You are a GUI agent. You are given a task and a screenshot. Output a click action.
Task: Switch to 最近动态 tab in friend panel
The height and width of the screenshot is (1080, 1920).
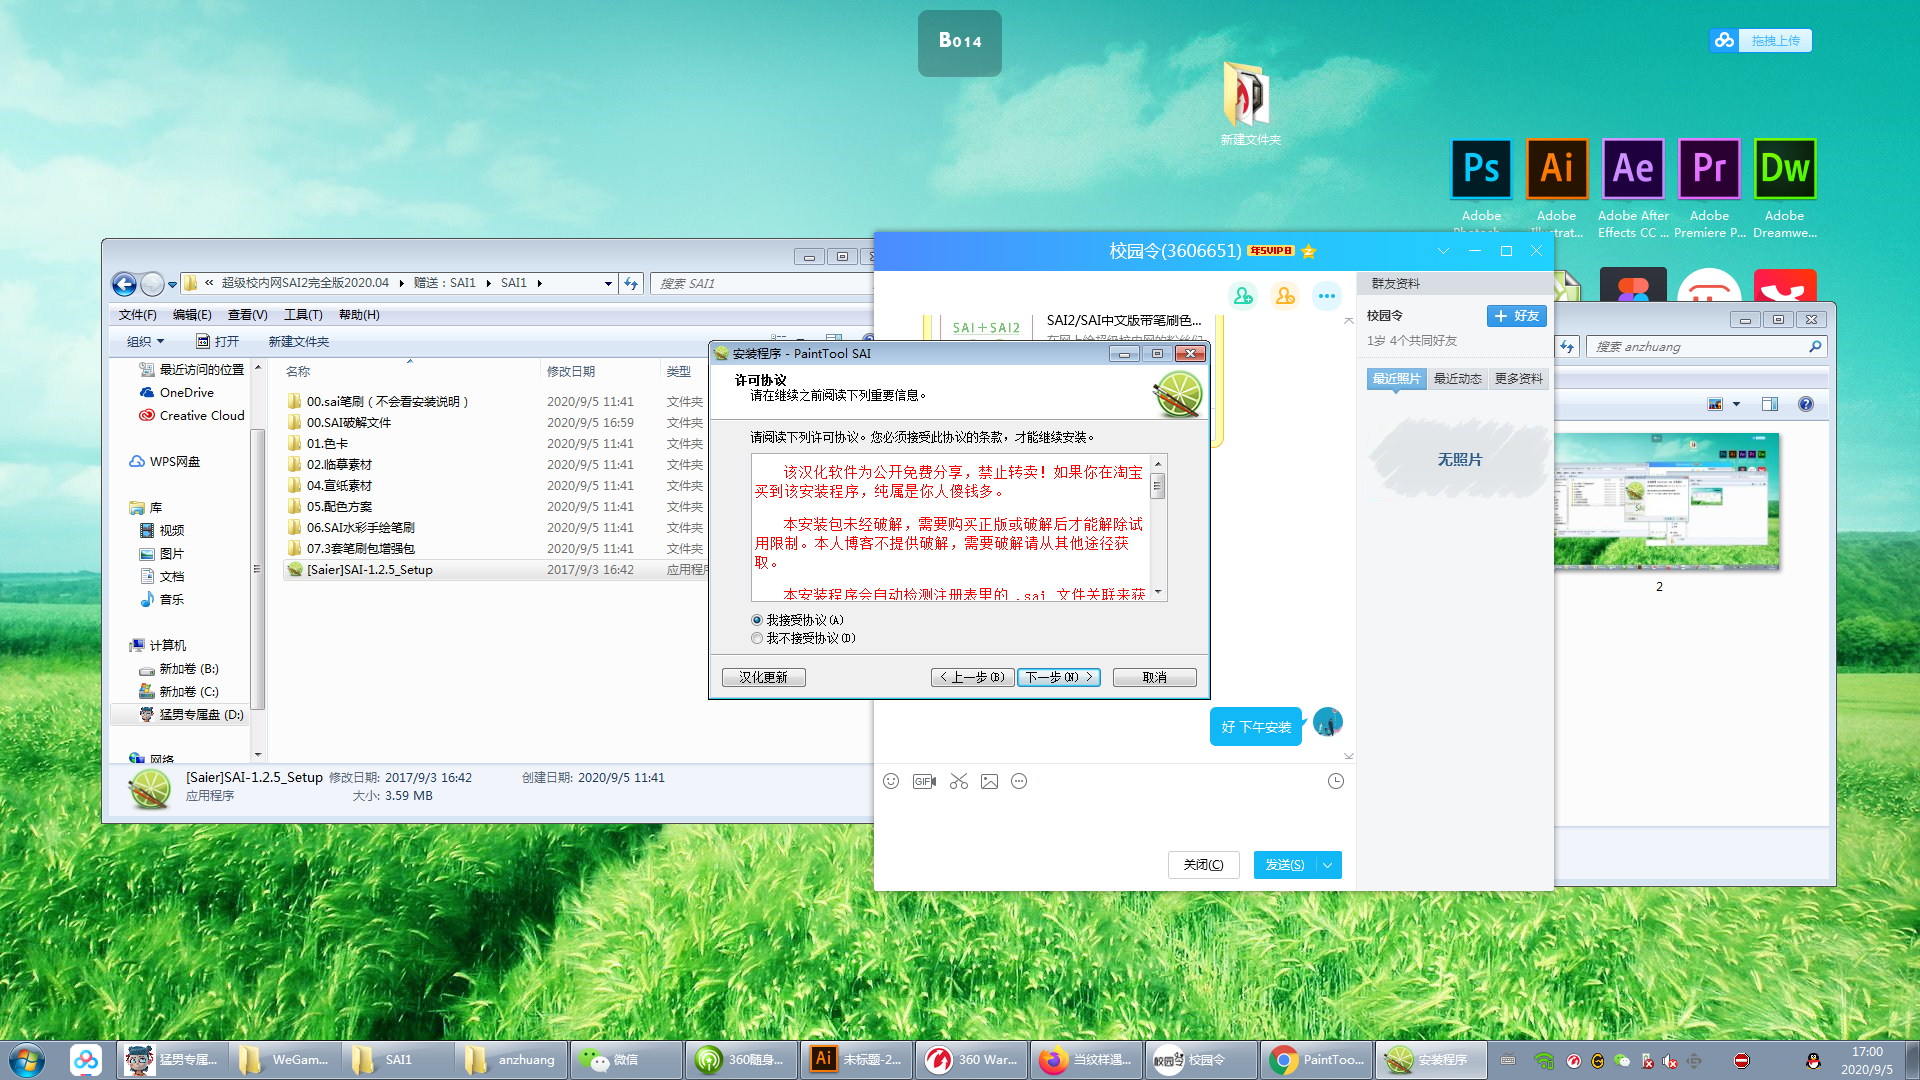point(1457,378)
